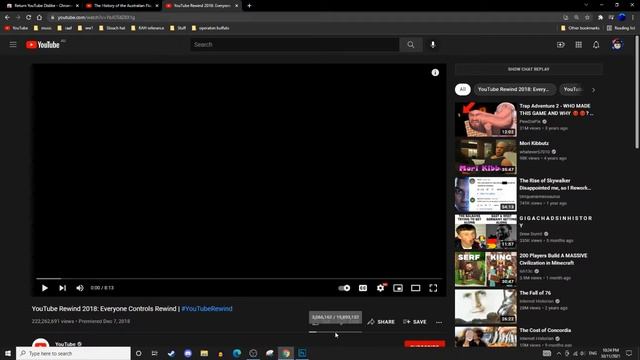Open player settings gear
This screenshot has height=360, width=640.
pos(380,288)
